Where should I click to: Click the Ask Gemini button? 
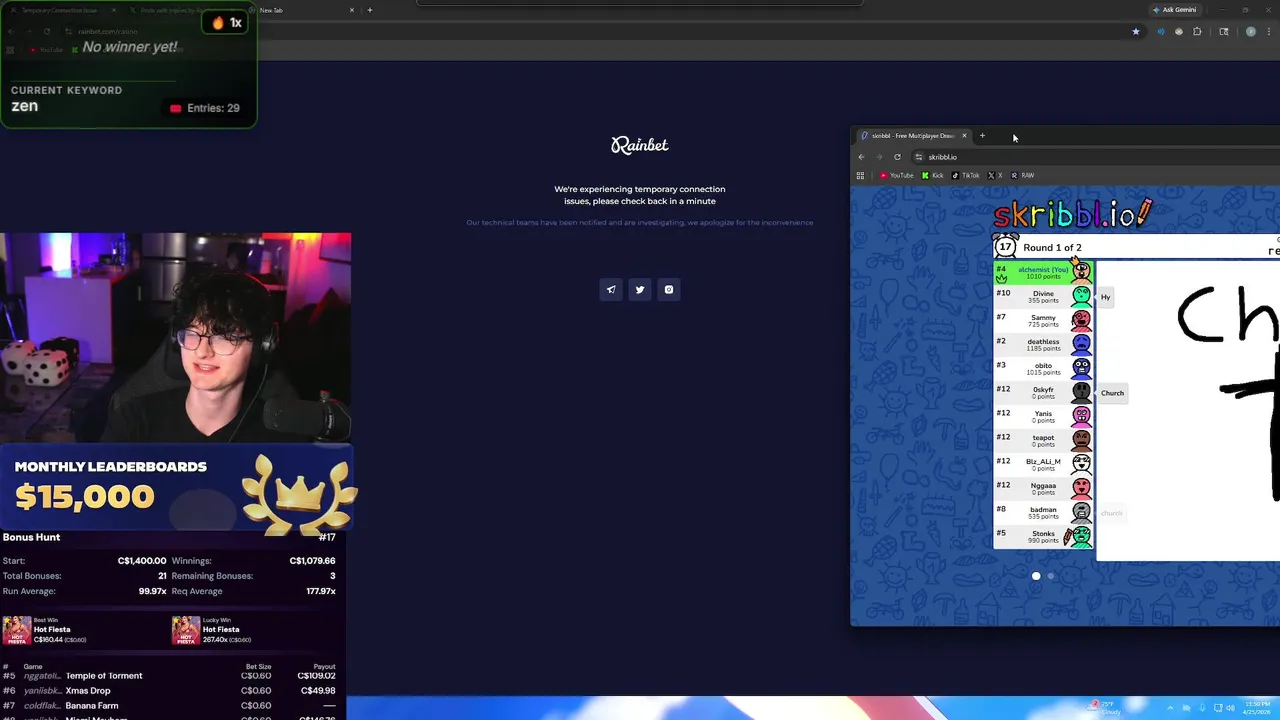click(x=1174, y=10)
